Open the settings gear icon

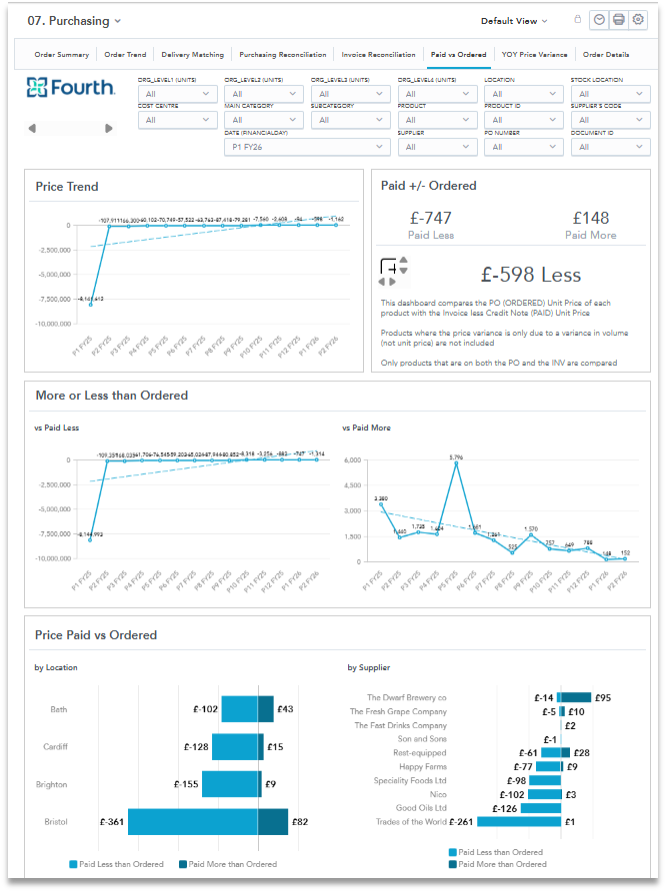pyautogui.click(x=638, y=20)
